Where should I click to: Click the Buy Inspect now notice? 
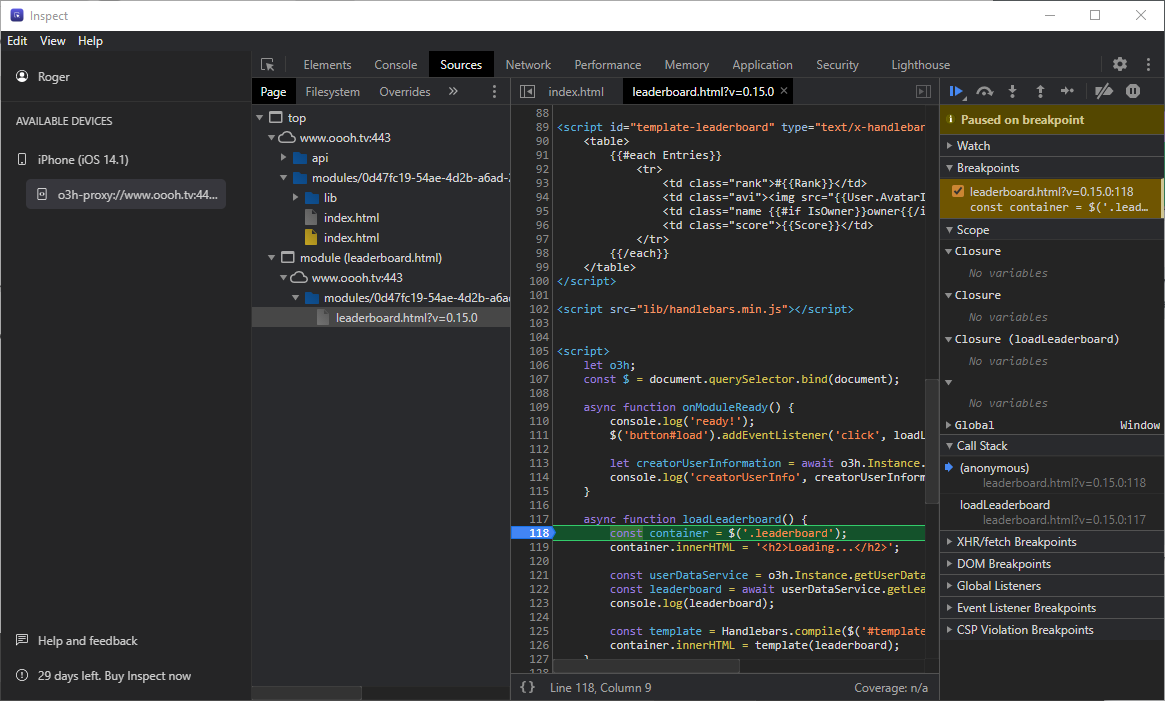(x=114, y=676)
